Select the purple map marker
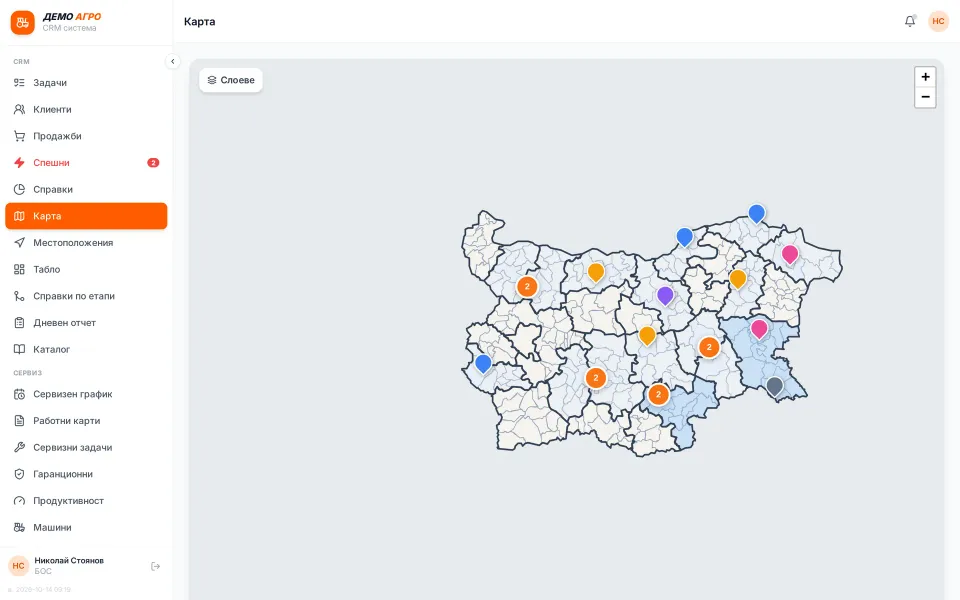960x600 pixels. pos(665,296)
